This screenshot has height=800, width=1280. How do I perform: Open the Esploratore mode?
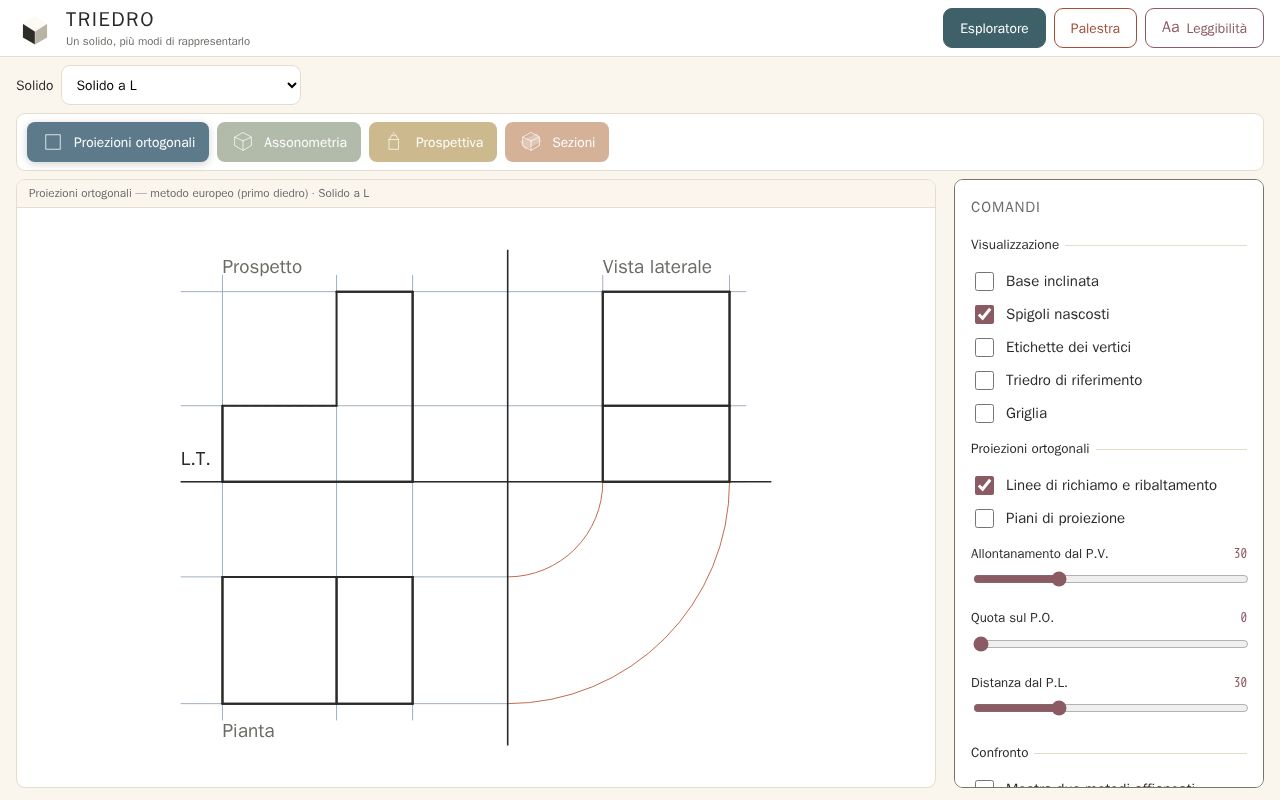point(994,28)
